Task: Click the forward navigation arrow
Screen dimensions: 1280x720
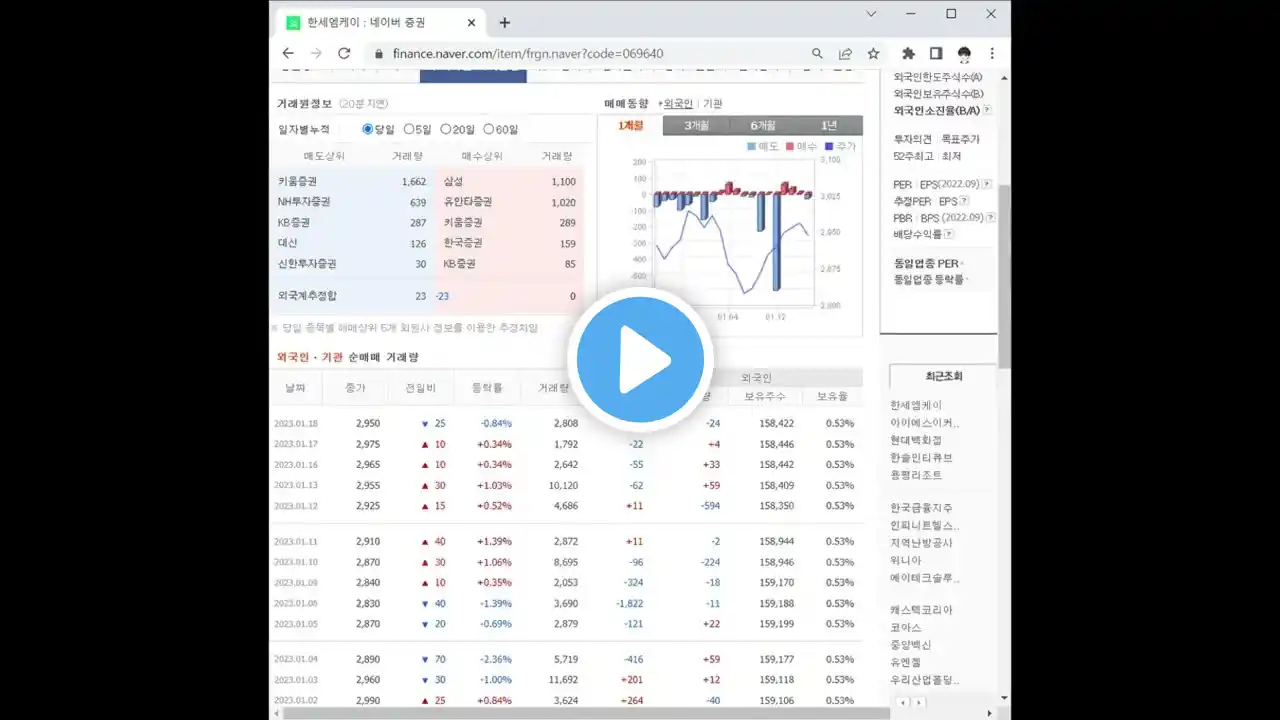Action: [316, 53]
